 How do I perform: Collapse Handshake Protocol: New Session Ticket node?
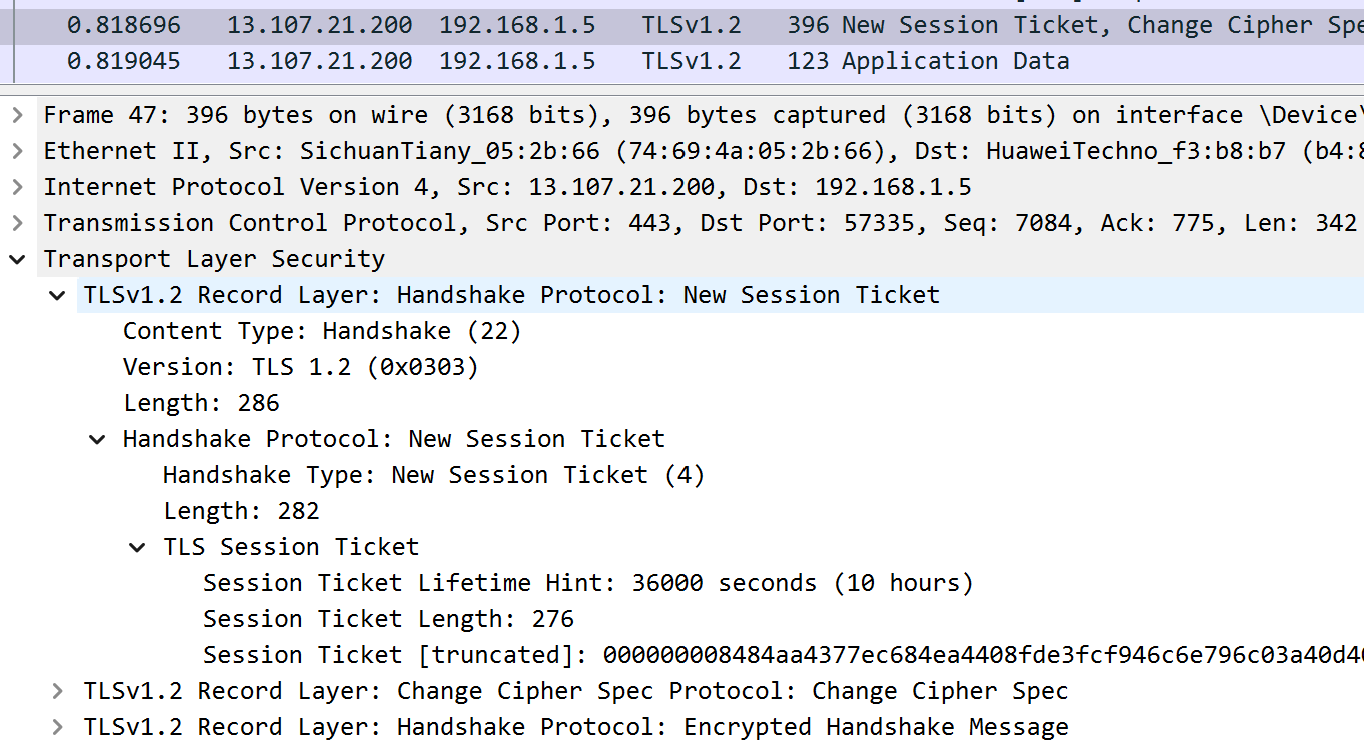click(x=97, y=439)
